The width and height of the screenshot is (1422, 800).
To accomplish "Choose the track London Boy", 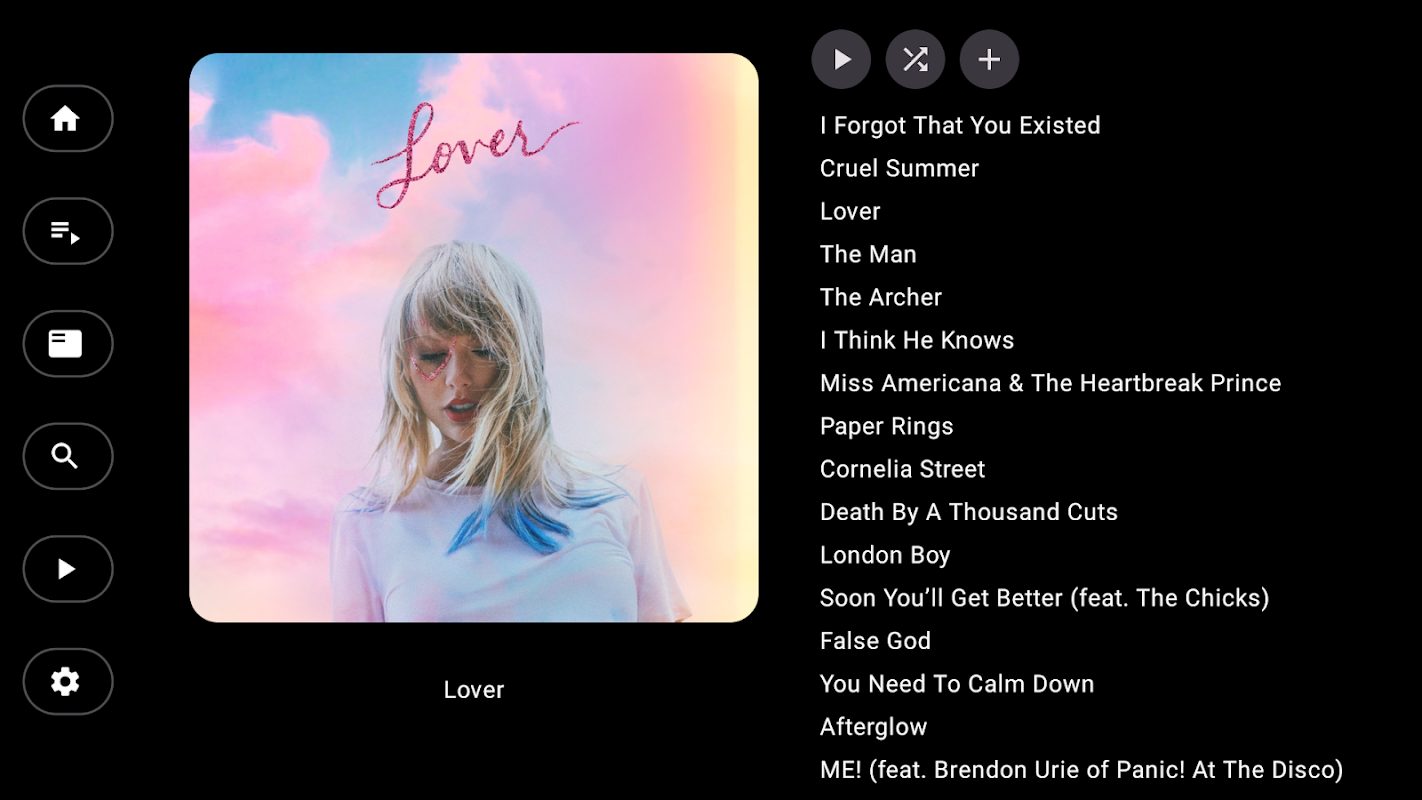I will [885, 555].
